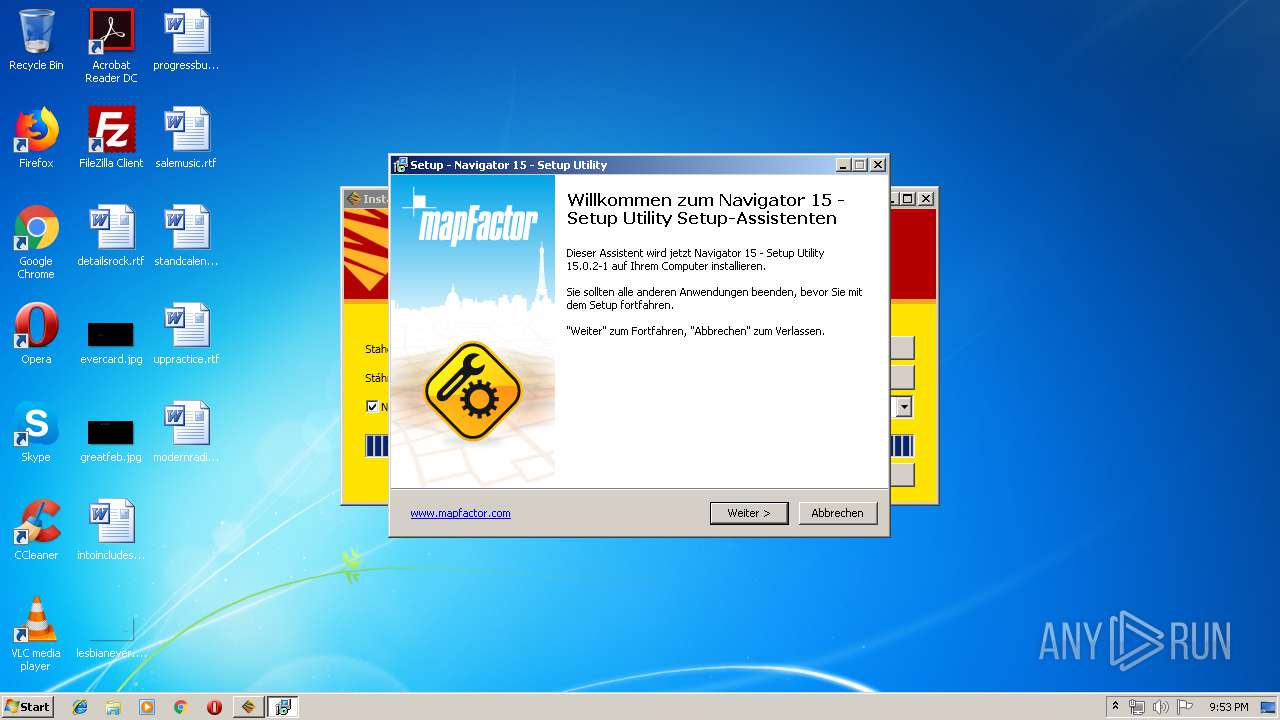1280x720 pixels.
Task: Launch Opera desktop shortcut
Action: click(x=36, y=334)
